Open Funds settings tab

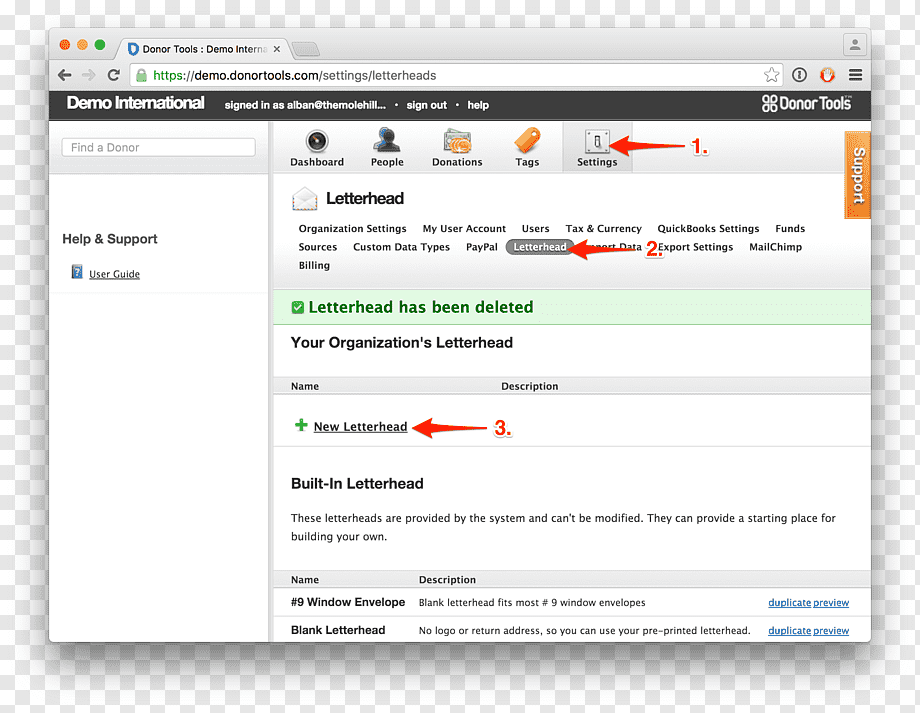pos(790,229)
